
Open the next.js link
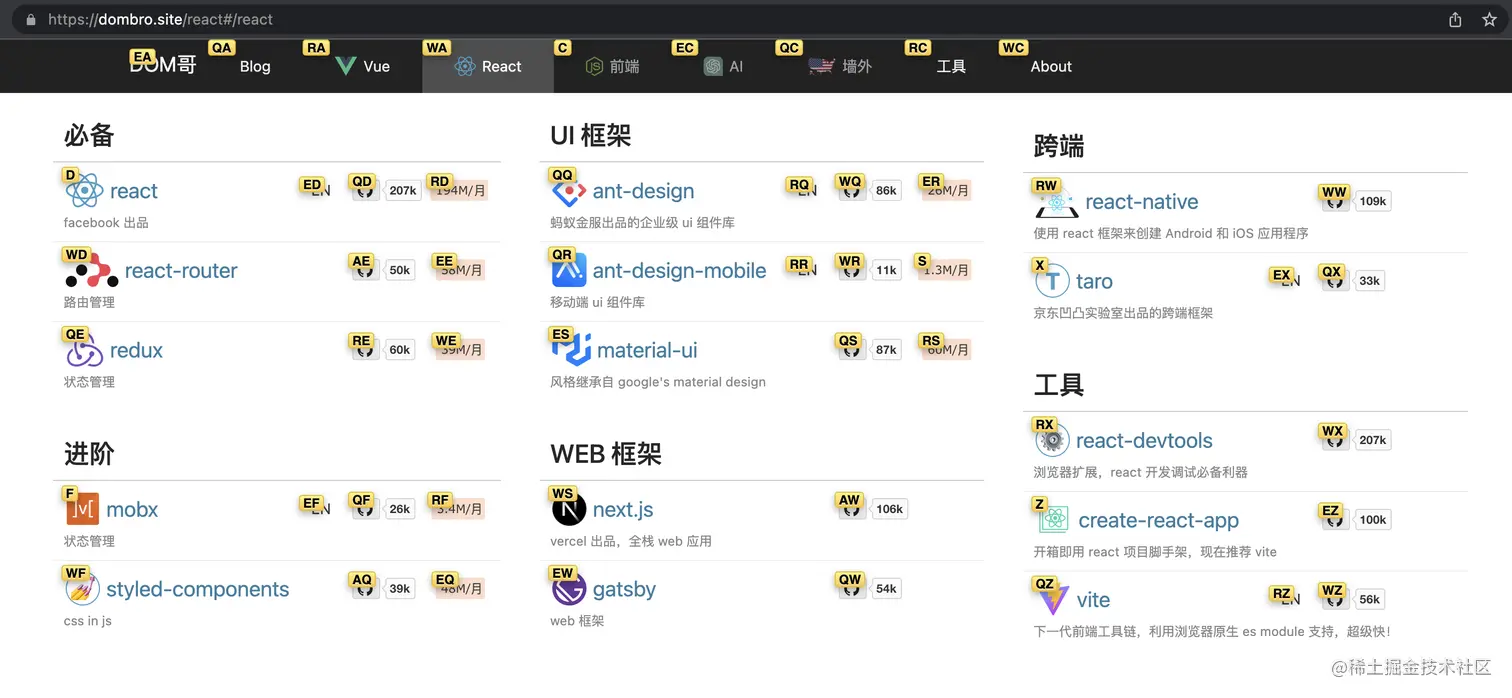[x=623, y=510]
